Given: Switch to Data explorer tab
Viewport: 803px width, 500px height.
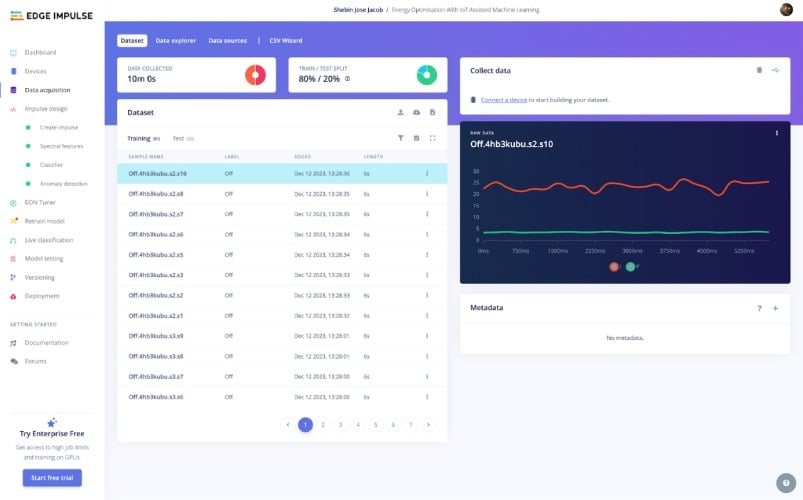Looking at the screenshot, I should click(176, 40).
